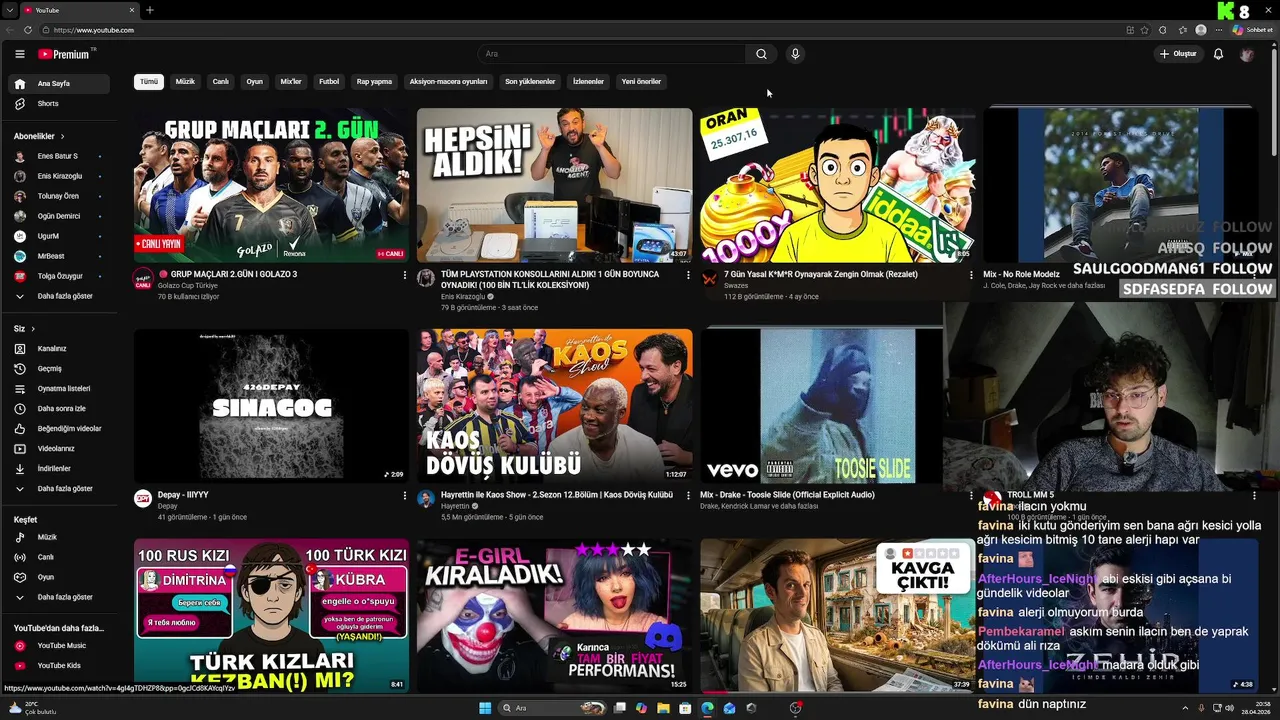Select the Tümü filter chip
The width and height of the screenshot is (1280, 720).
pyautogui.click(x=149, y=82)
